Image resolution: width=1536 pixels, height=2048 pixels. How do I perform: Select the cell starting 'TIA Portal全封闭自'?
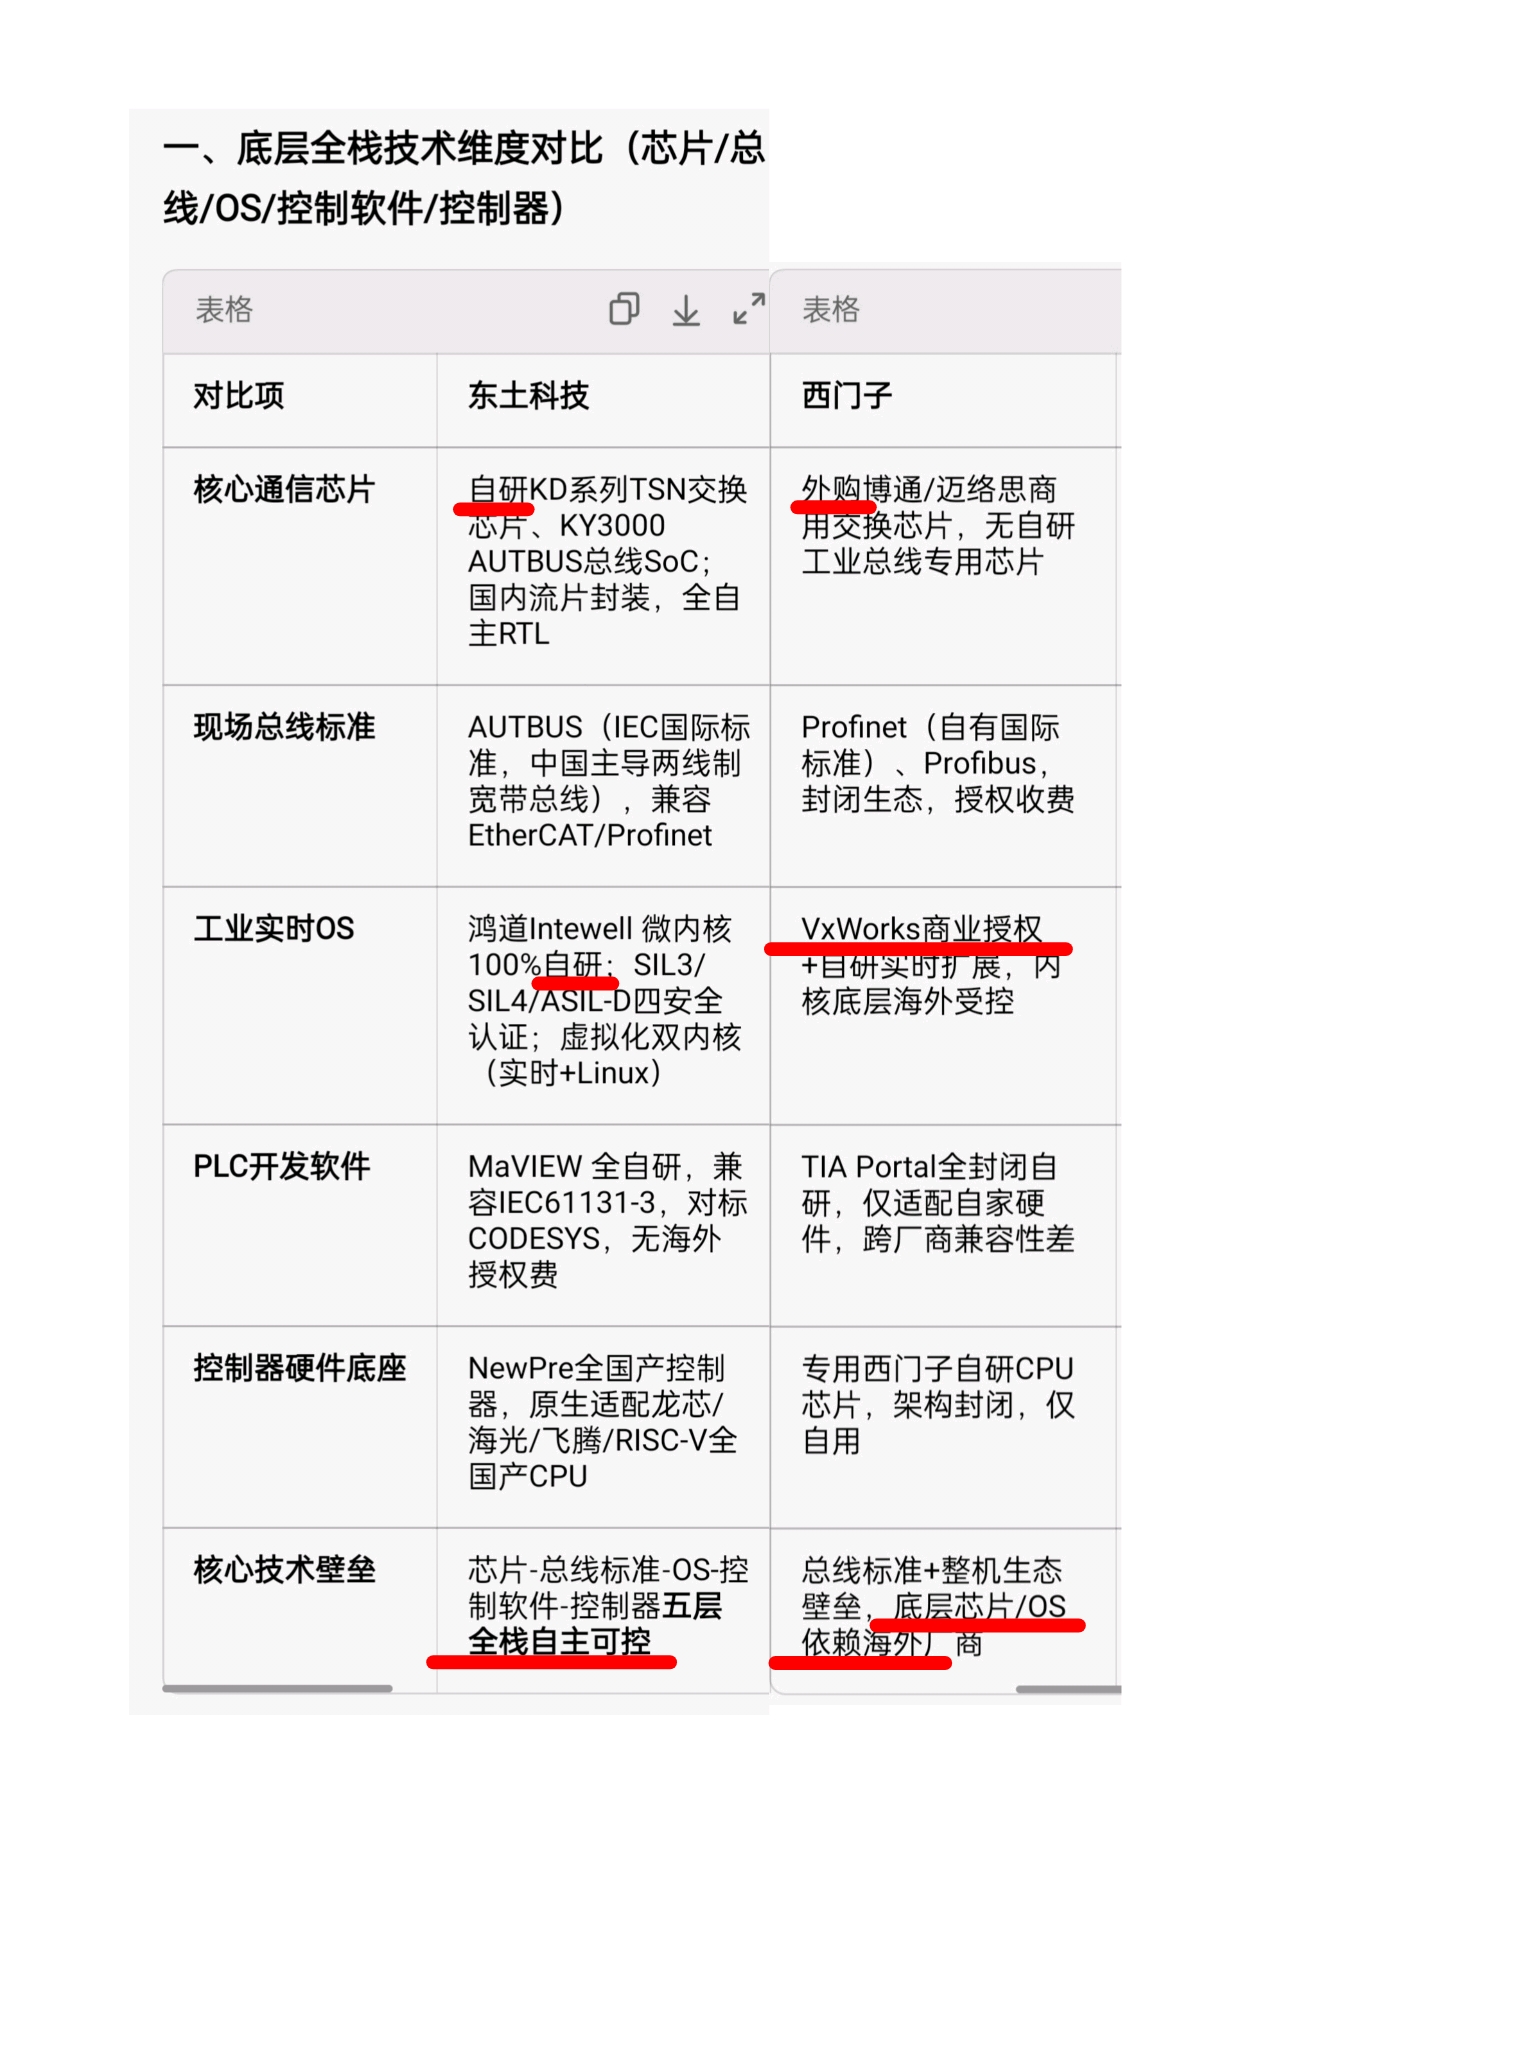[x=943, y=1226]
